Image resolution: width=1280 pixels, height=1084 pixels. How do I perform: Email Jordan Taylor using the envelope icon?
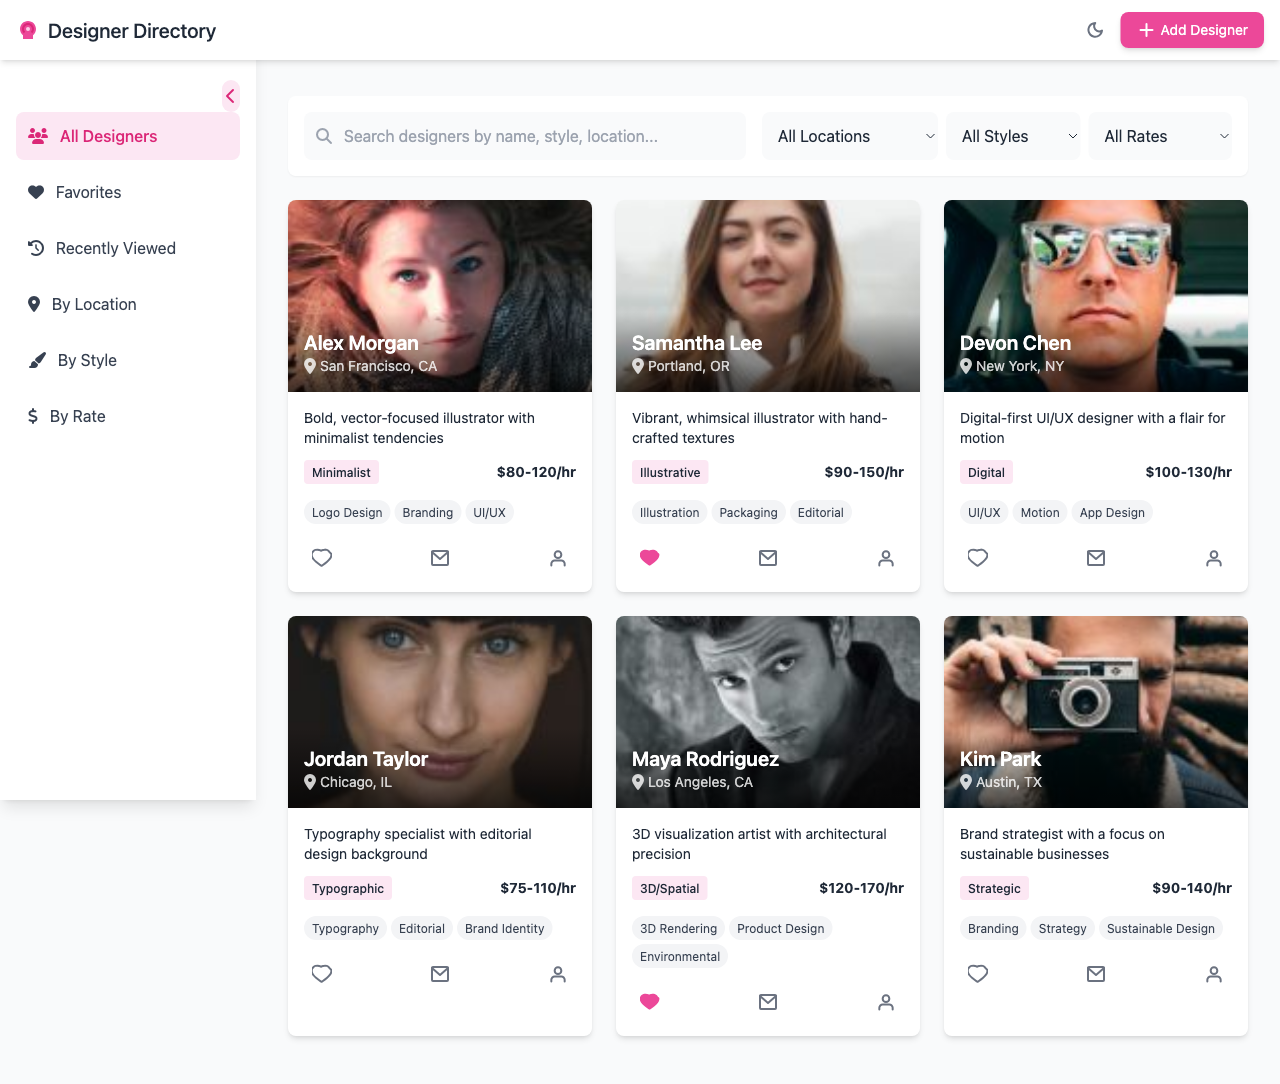439,974
